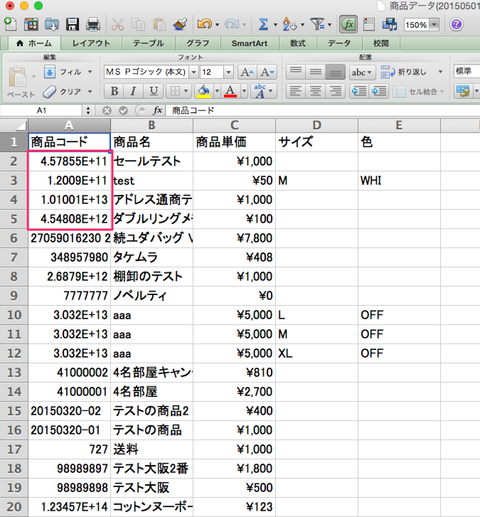Click the formula bar with 商品コード
Screen dimensions: 480x517
[323, 110]
